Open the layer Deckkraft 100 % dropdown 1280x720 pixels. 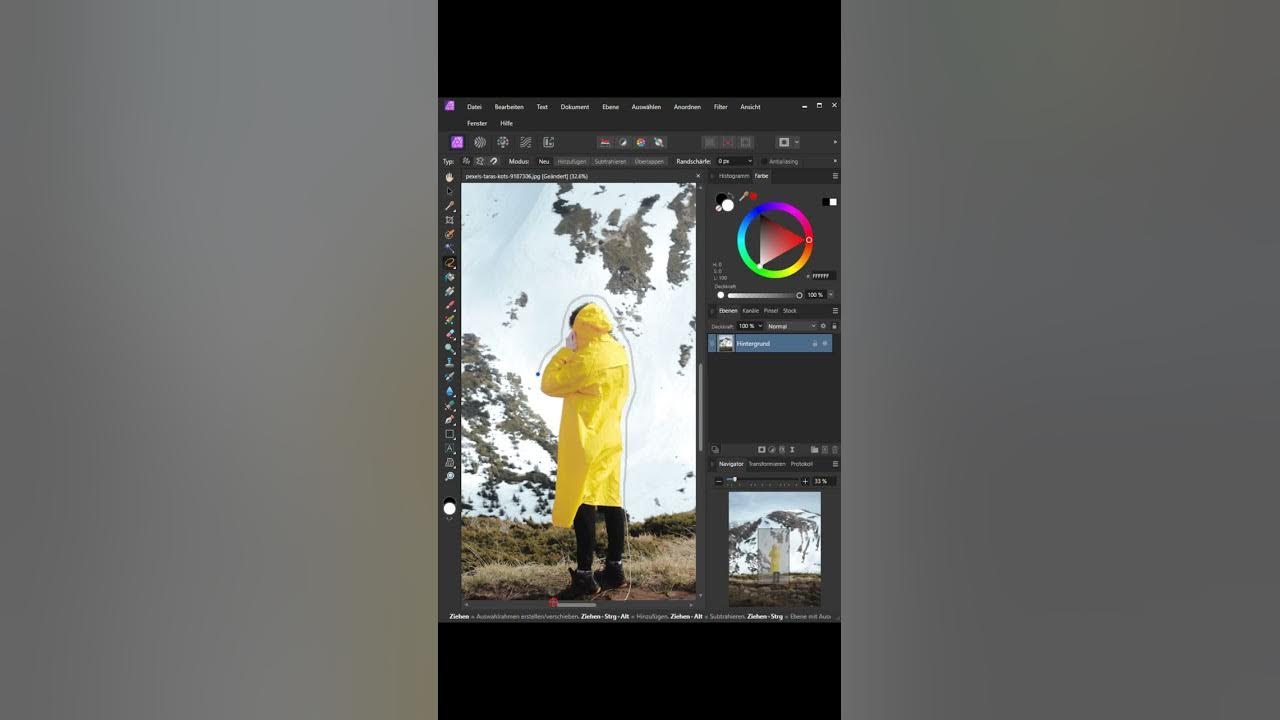[759, 326]
